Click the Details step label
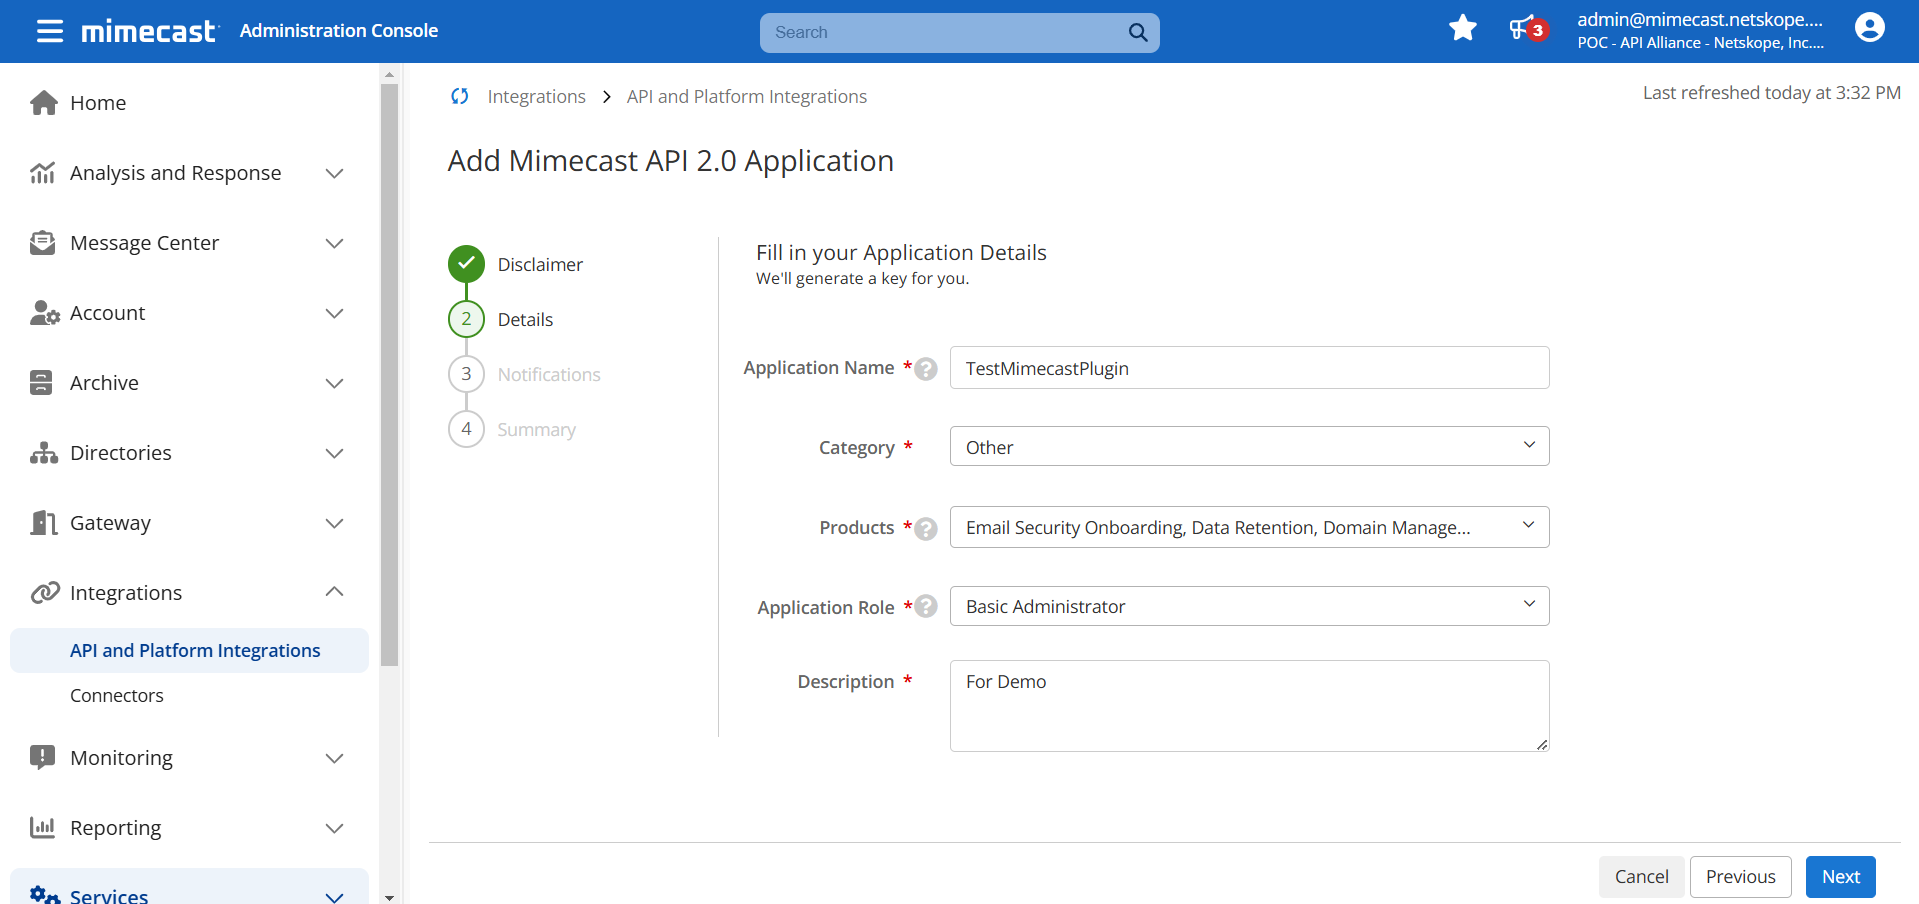1919x904 pixels. click(525, 319)
